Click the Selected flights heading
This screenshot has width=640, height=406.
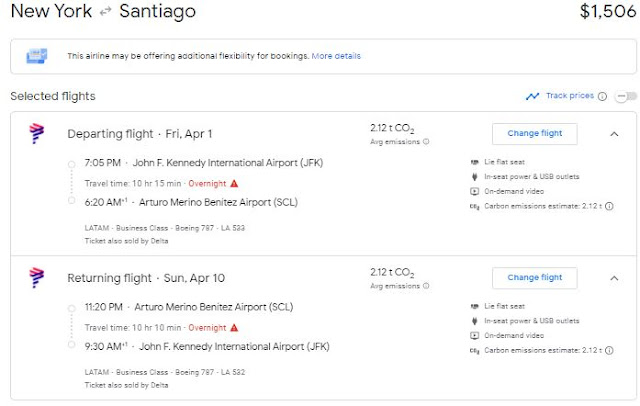(x=53, y=96)
